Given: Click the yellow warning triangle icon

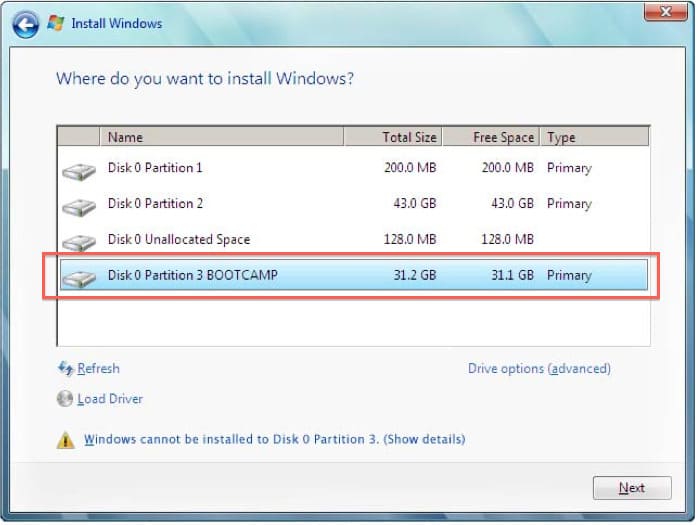Looking at the screenshot, I should coord(66,440).
